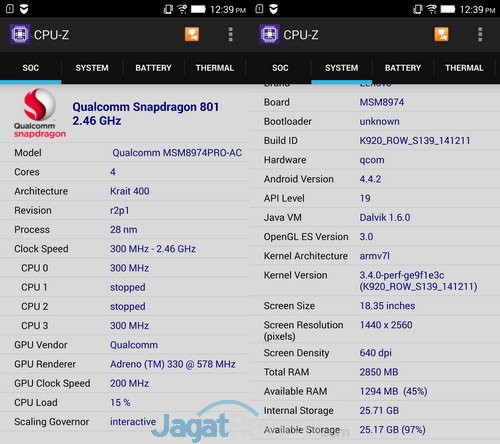Tap the 'Qualcomm Snapdragon 801' heading

[146, 107]
